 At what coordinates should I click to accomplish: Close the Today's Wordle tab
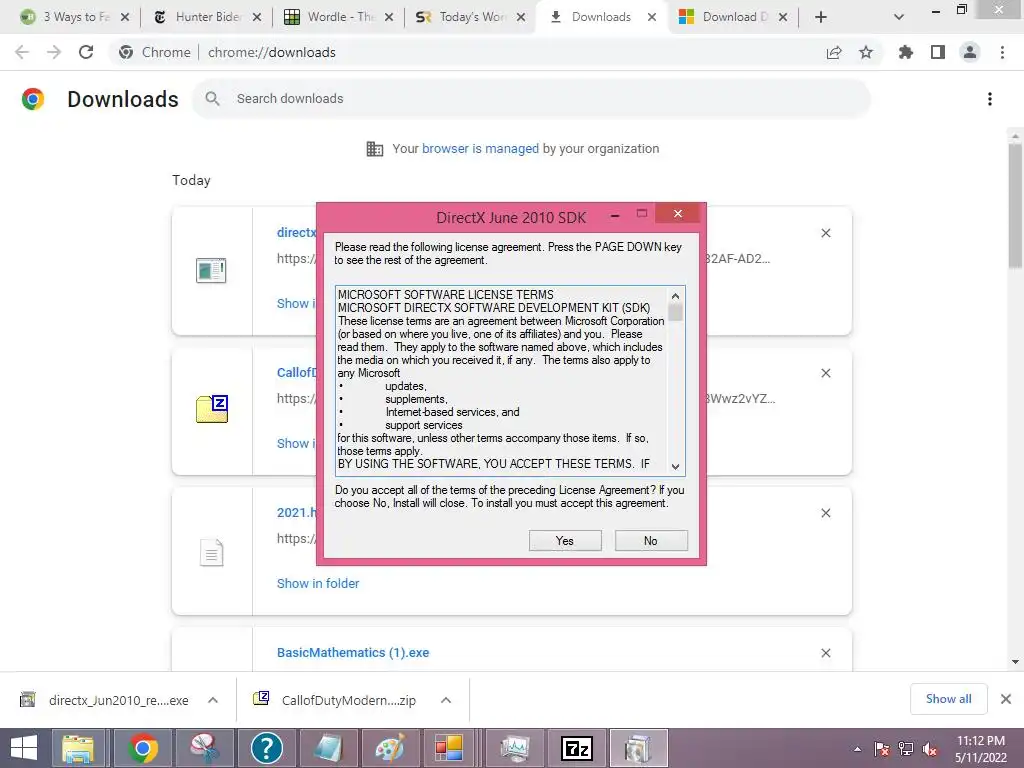point(520,17)
